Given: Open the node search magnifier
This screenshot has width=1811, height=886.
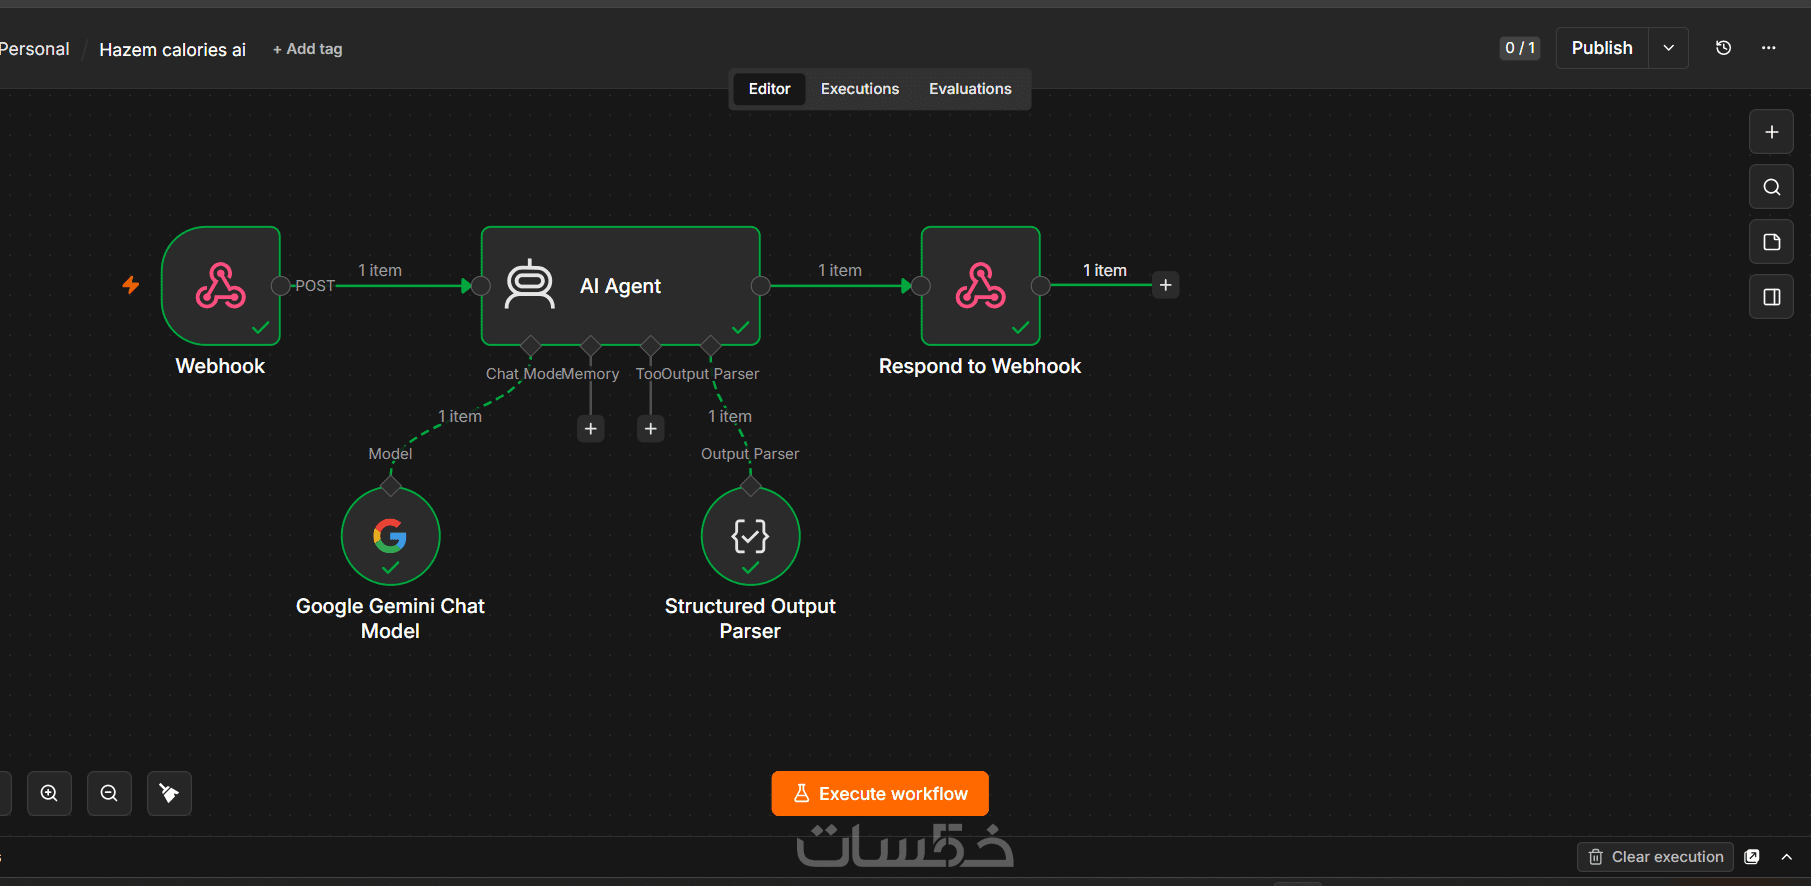Looking at the screenshot, I should pyautogui.click(x=1771, y=187).
